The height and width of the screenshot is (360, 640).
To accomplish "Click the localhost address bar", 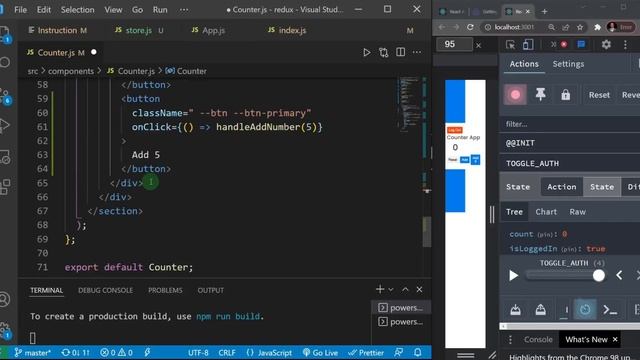I will [x=514, y=27].
